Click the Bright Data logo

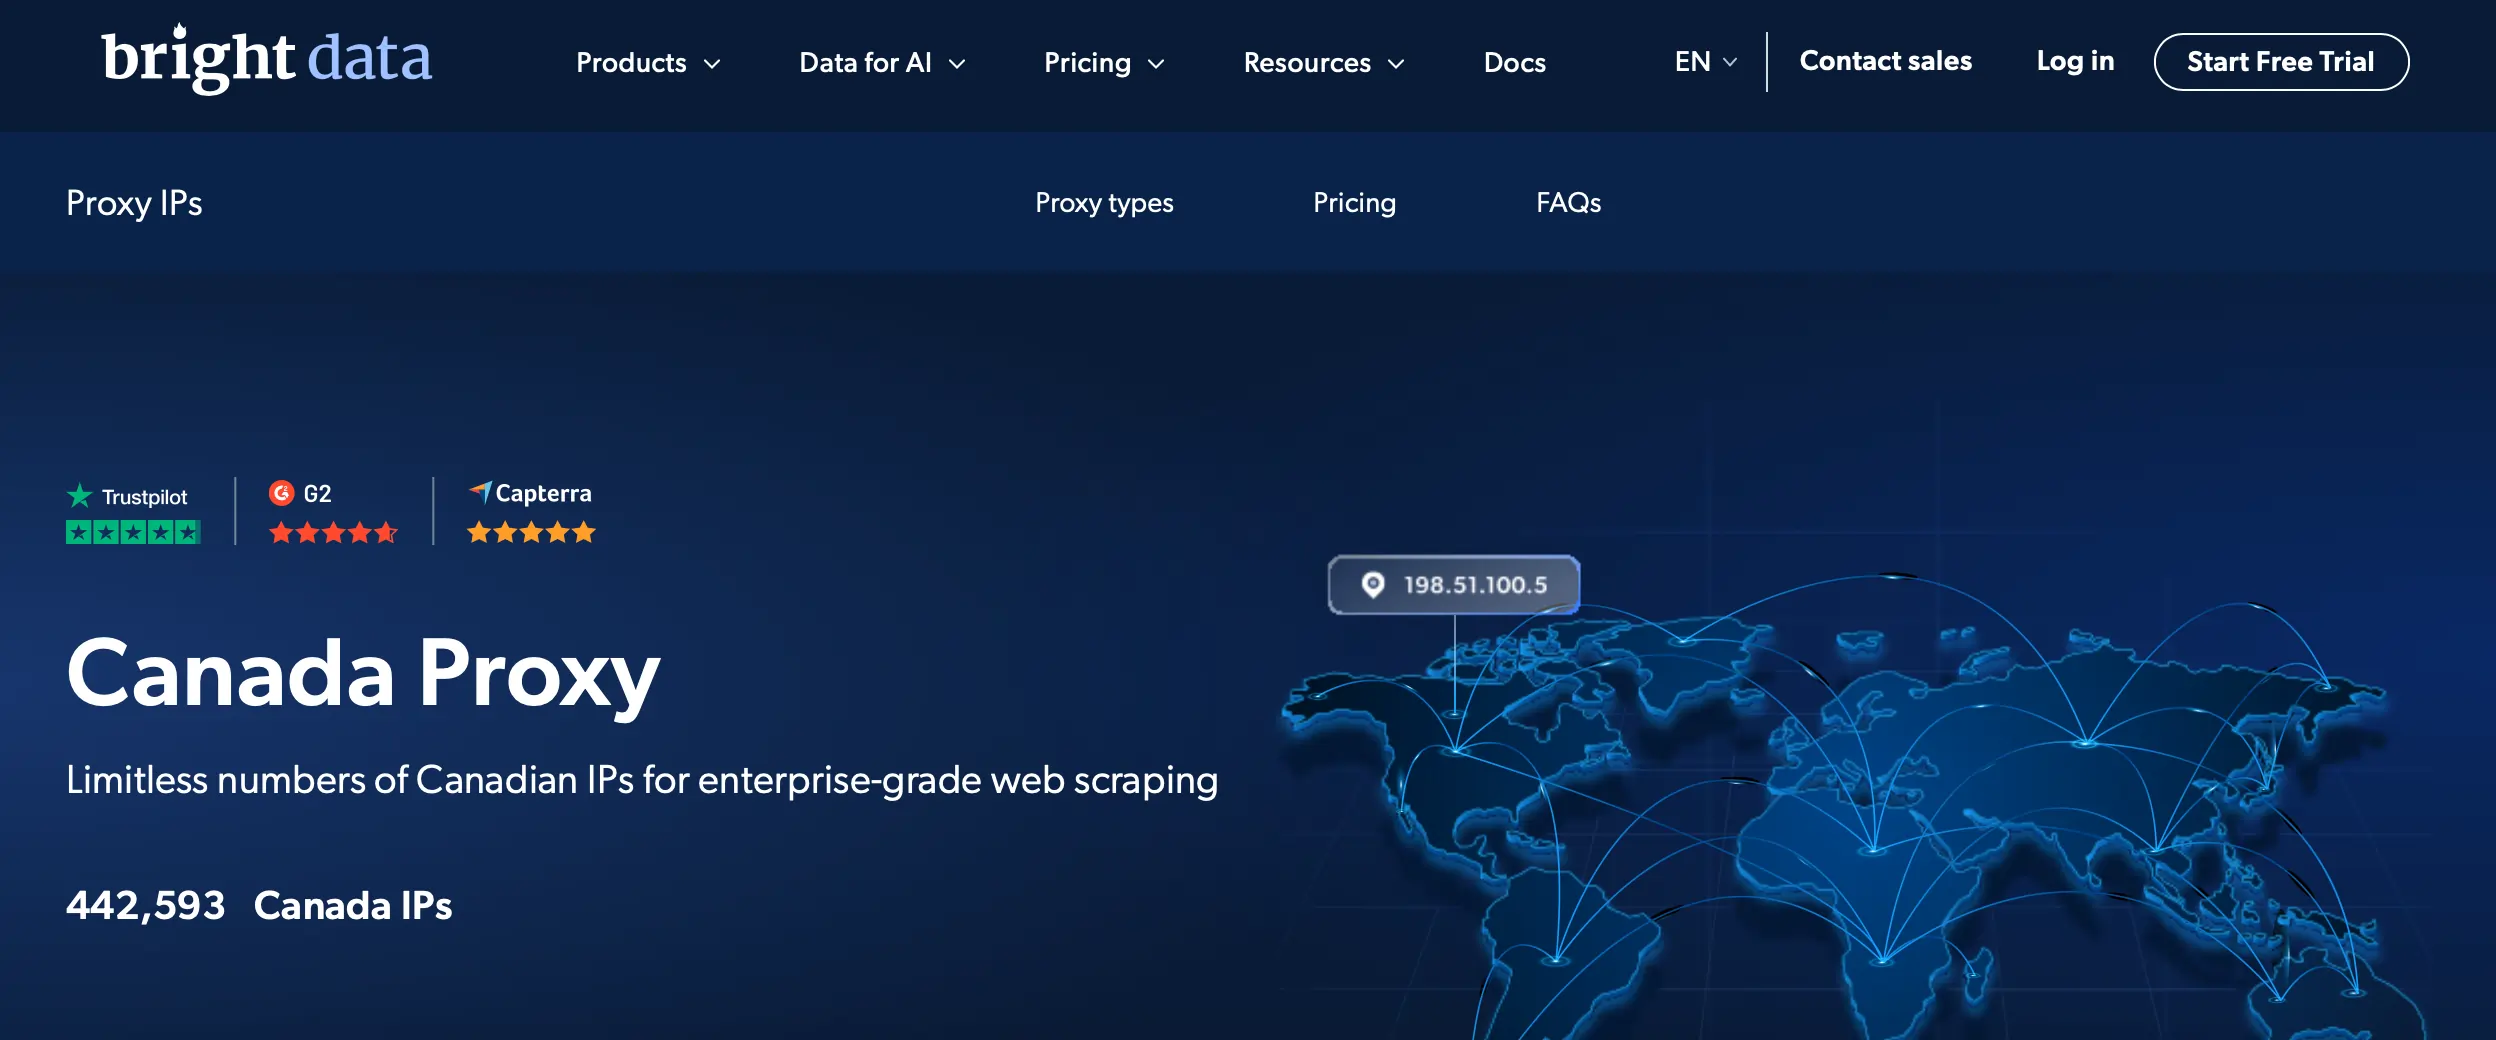266,58
